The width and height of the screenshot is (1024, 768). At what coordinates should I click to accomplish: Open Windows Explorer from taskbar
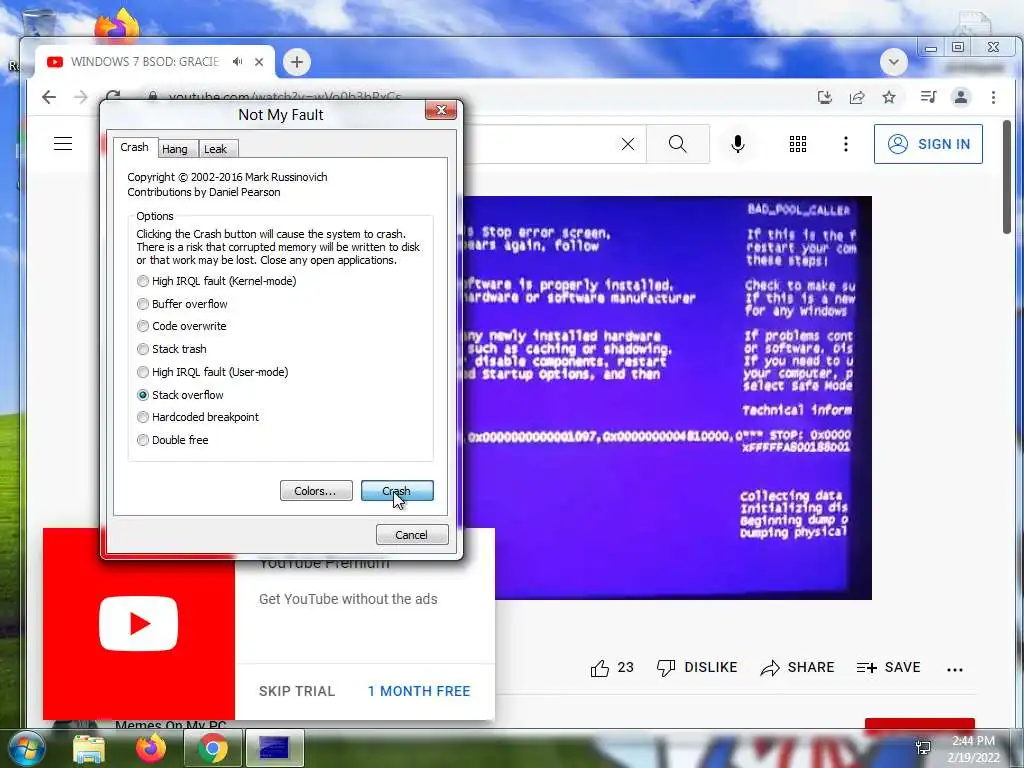pyautogui.click(x=89, y=748)
